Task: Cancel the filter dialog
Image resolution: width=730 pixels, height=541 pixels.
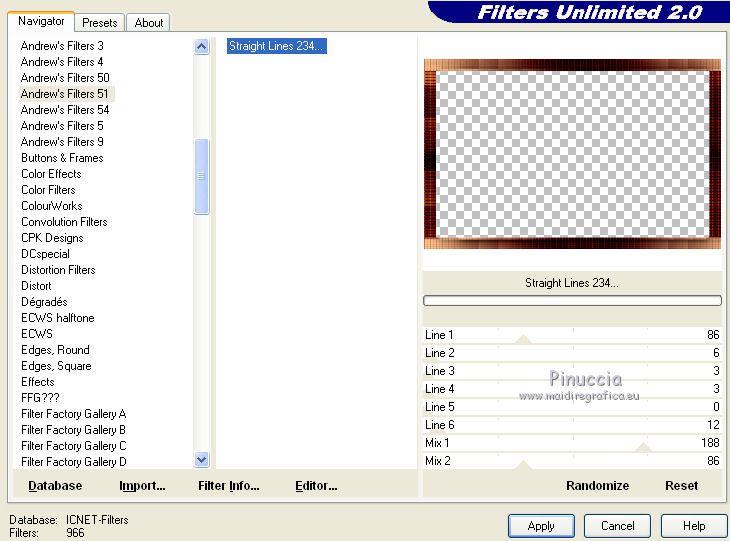Action: pyautogui.click(x=617, y=526)
